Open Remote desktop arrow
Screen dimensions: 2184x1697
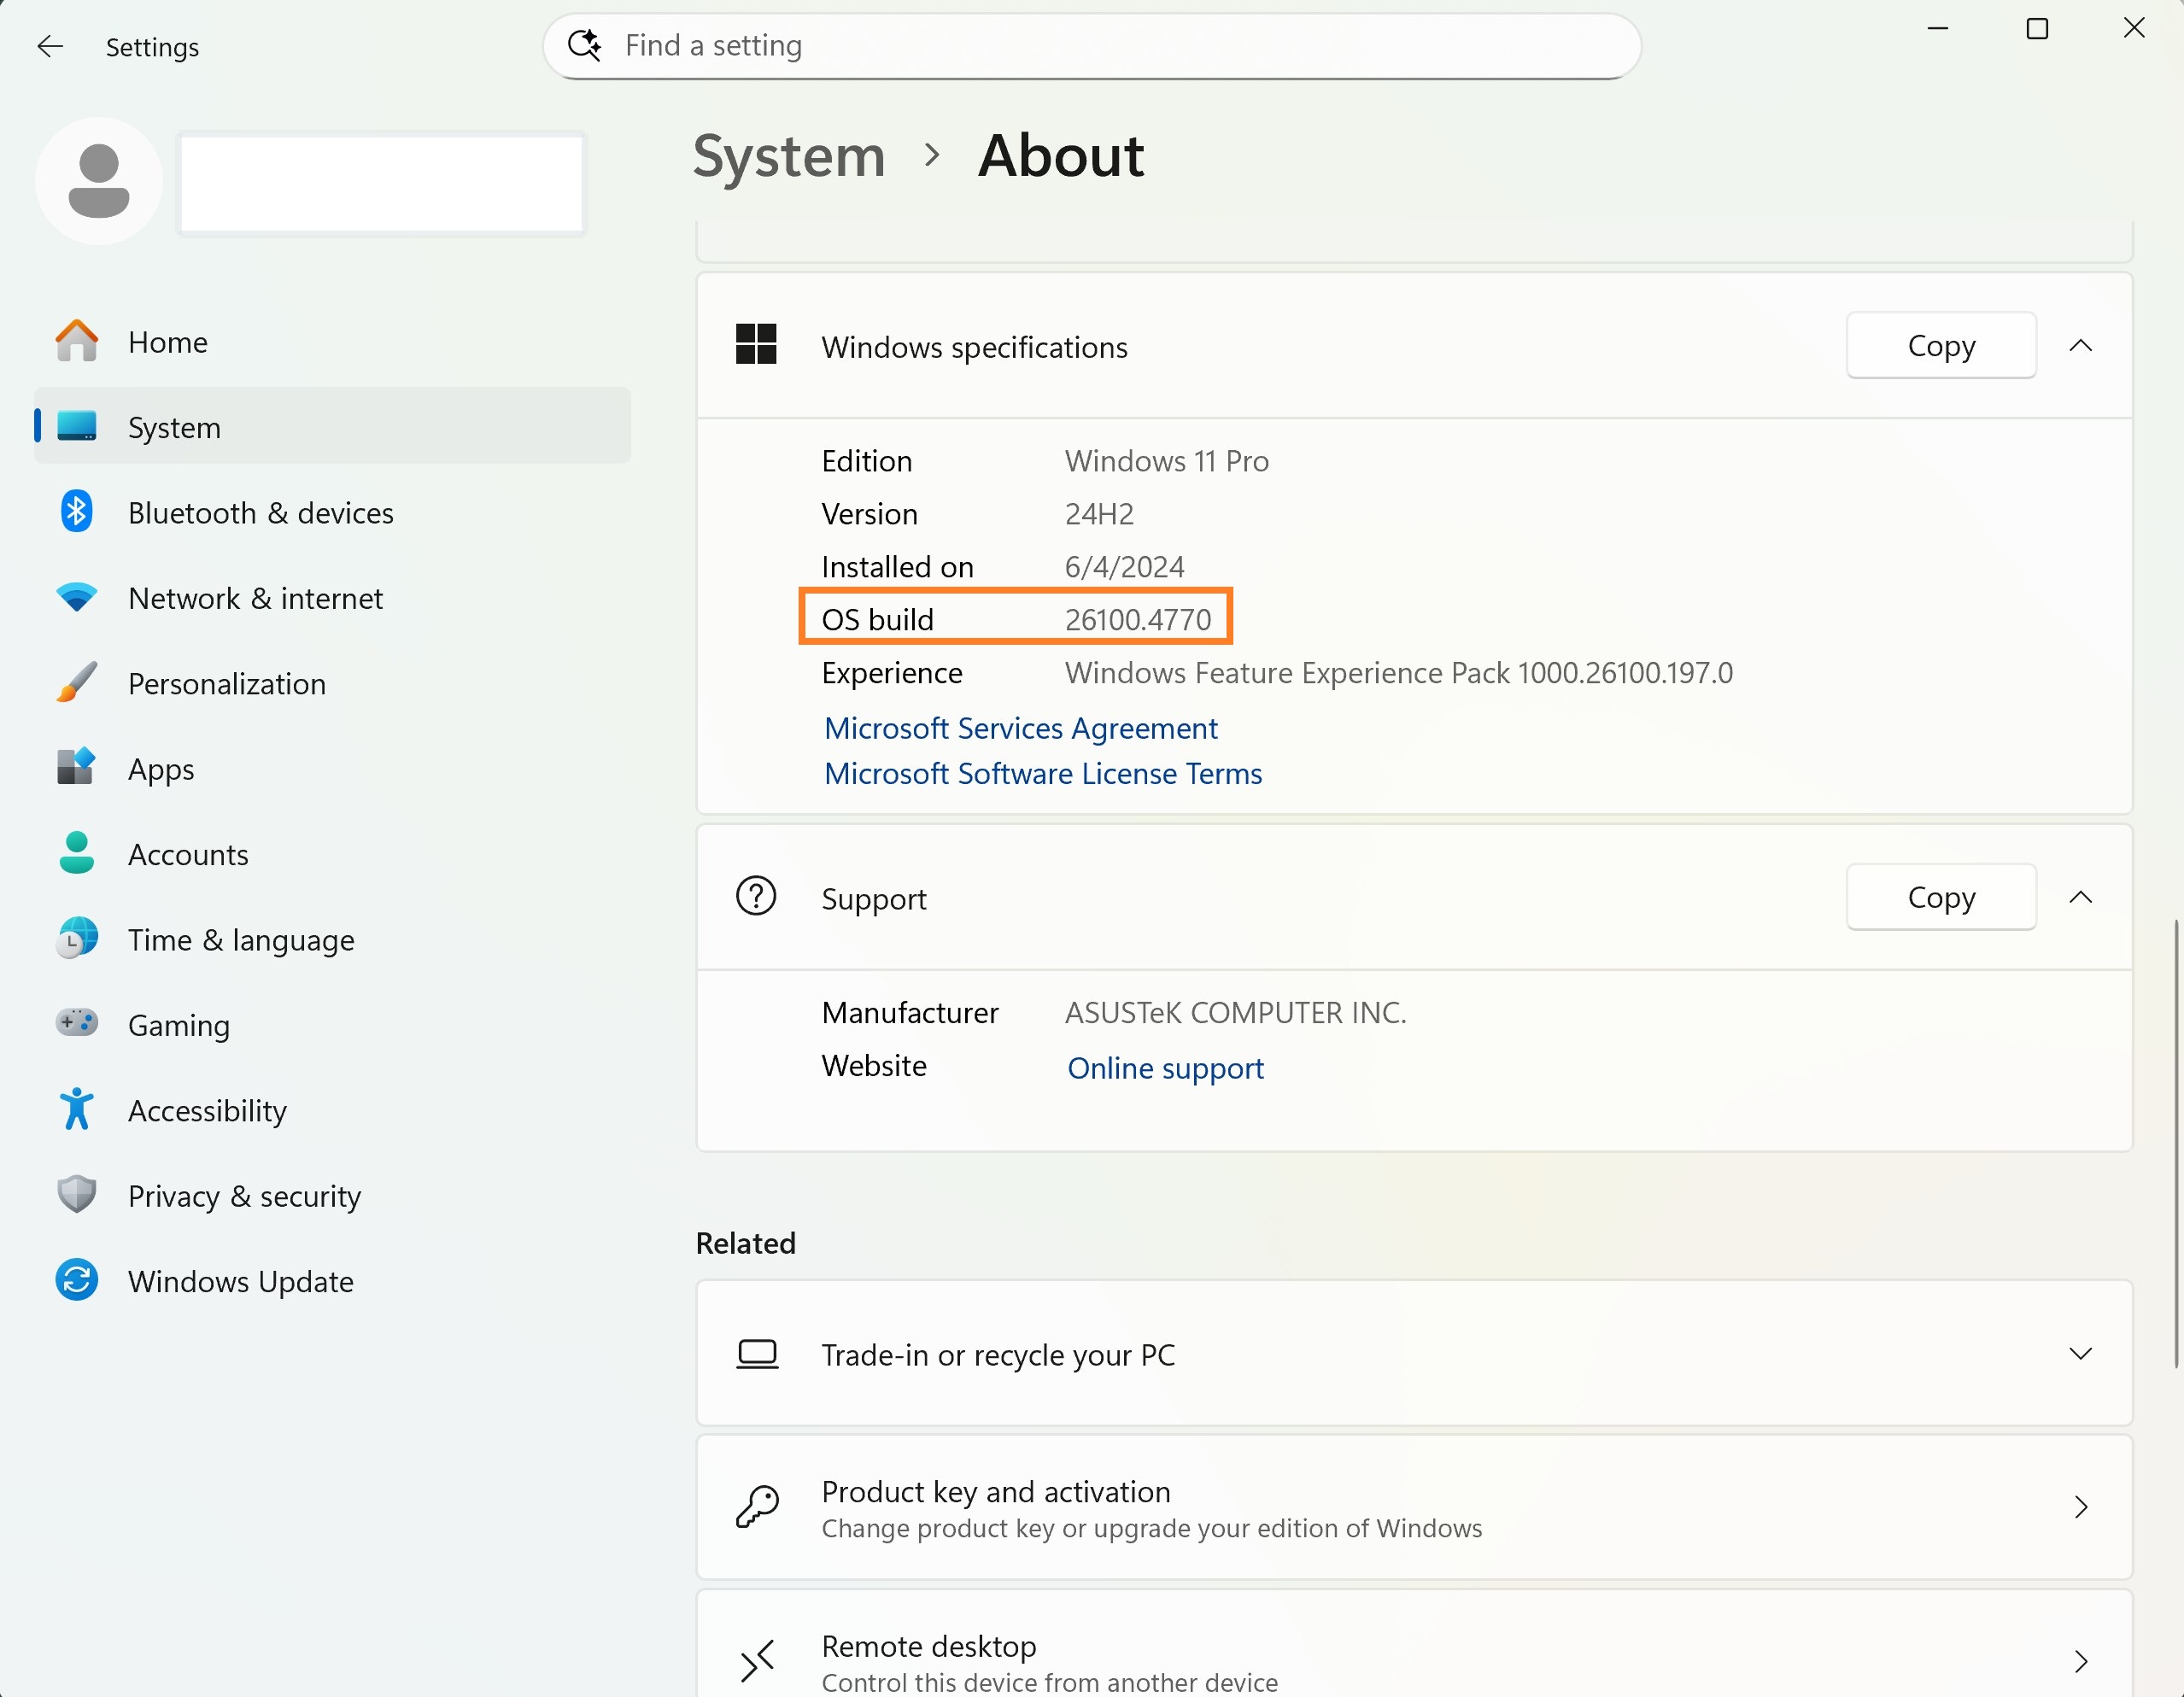tap(2081, 1661)
